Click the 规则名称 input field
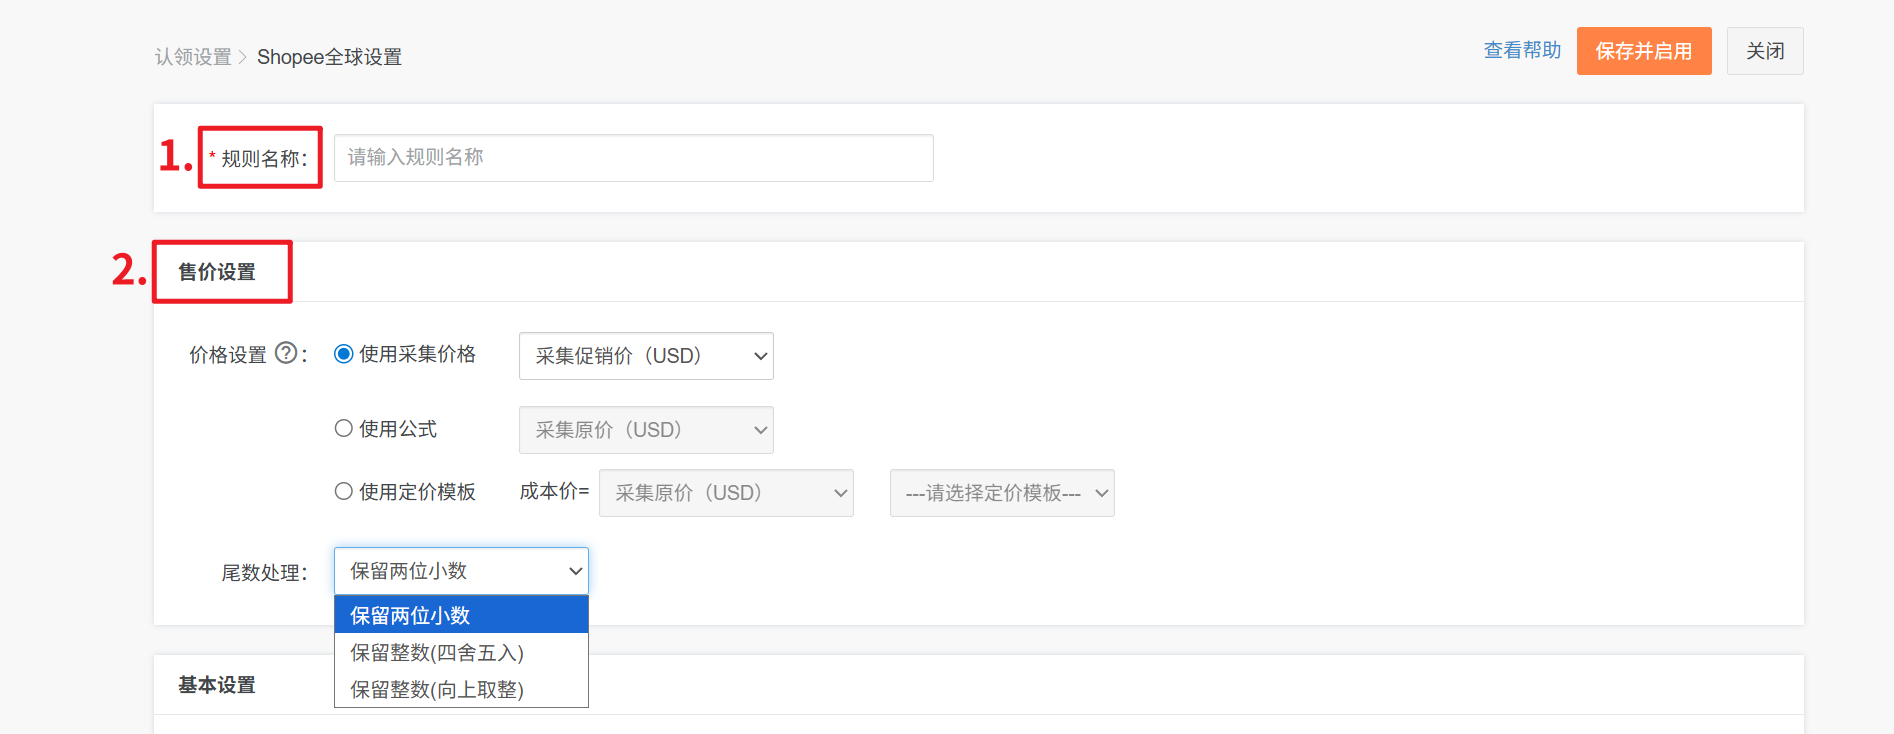 pos(633,158)
